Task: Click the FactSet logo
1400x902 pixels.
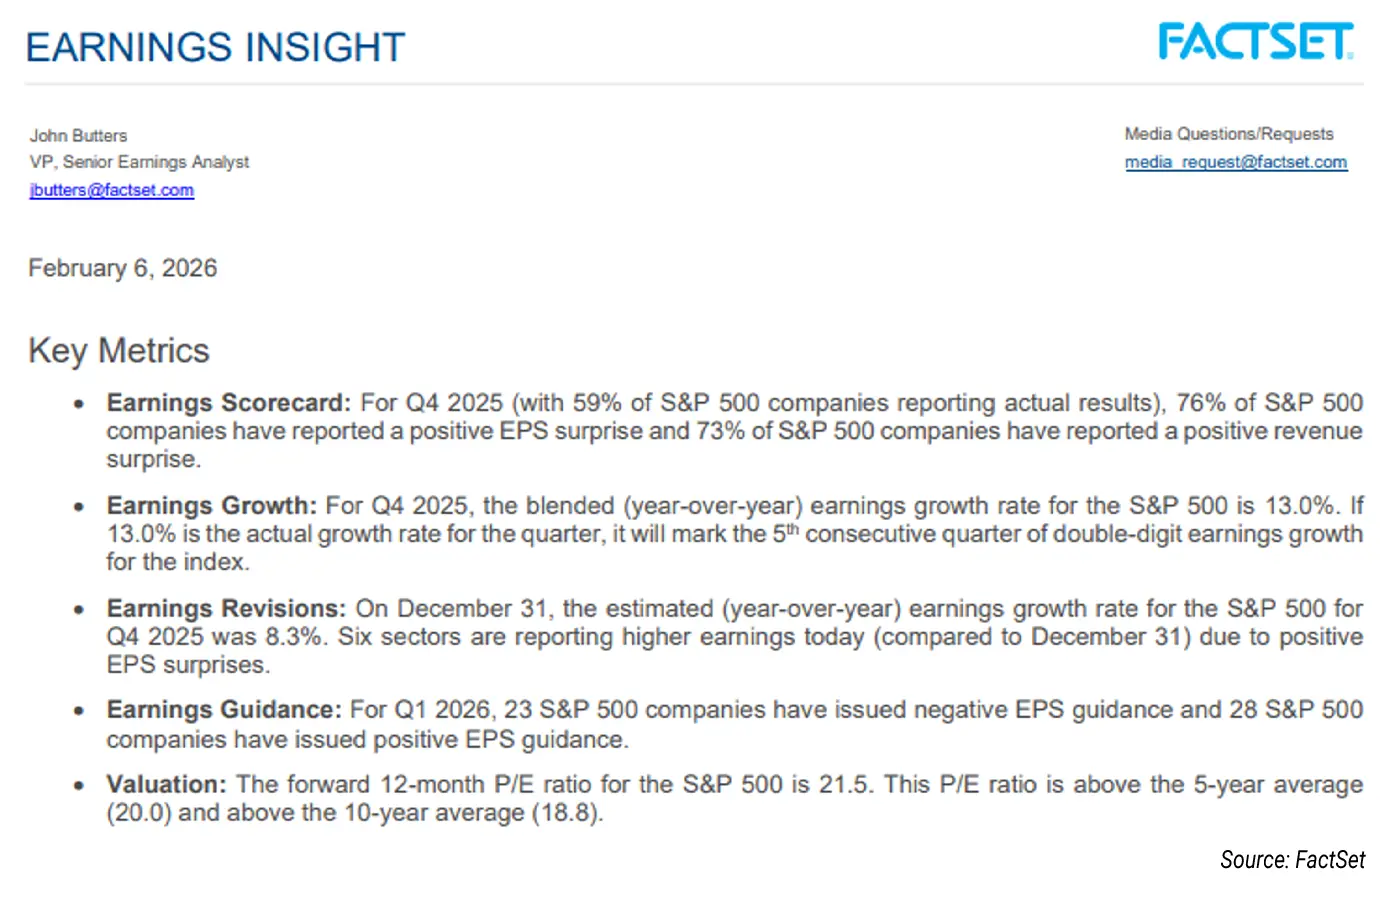Action: [1255, 42]
